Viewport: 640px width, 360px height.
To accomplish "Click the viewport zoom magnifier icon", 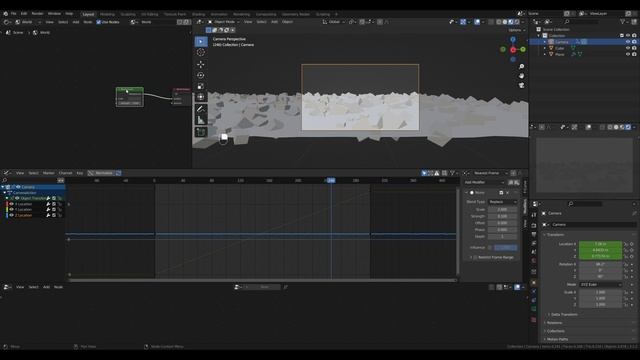I will tap(521, 67).
